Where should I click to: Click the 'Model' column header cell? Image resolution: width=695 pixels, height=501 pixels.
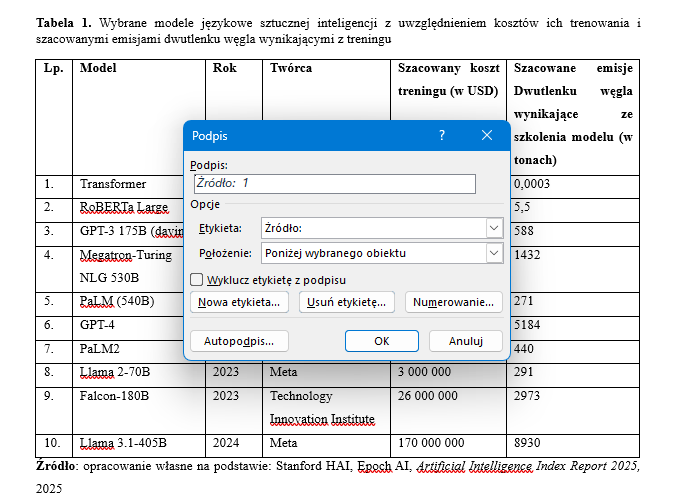(98, 69)
